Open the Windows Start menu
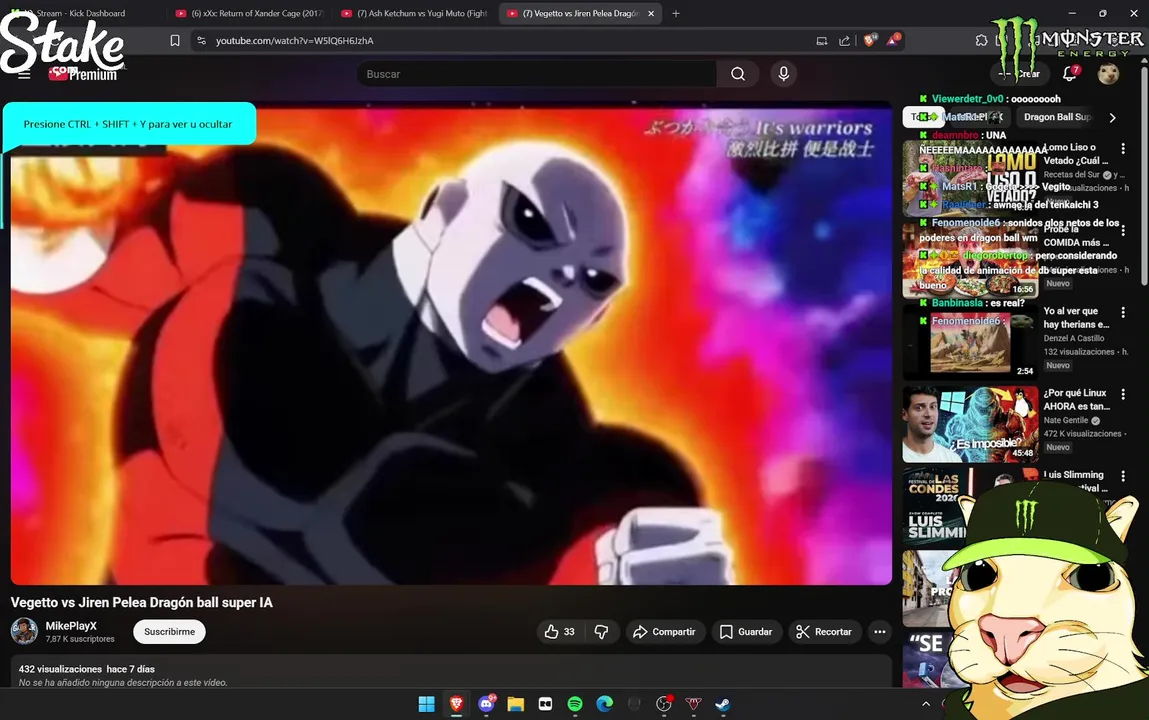Viewport: 1149px width, 720px height. [x=426, y=704]
